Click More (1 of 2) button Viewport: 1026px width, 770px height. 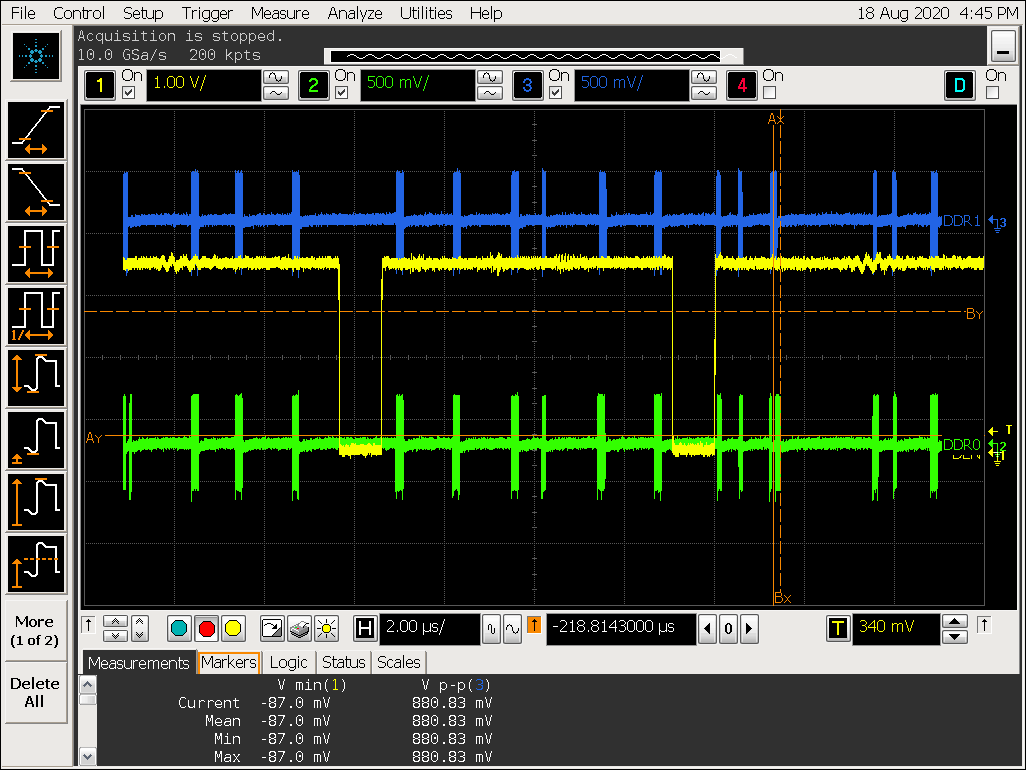[x=35, y=631]
